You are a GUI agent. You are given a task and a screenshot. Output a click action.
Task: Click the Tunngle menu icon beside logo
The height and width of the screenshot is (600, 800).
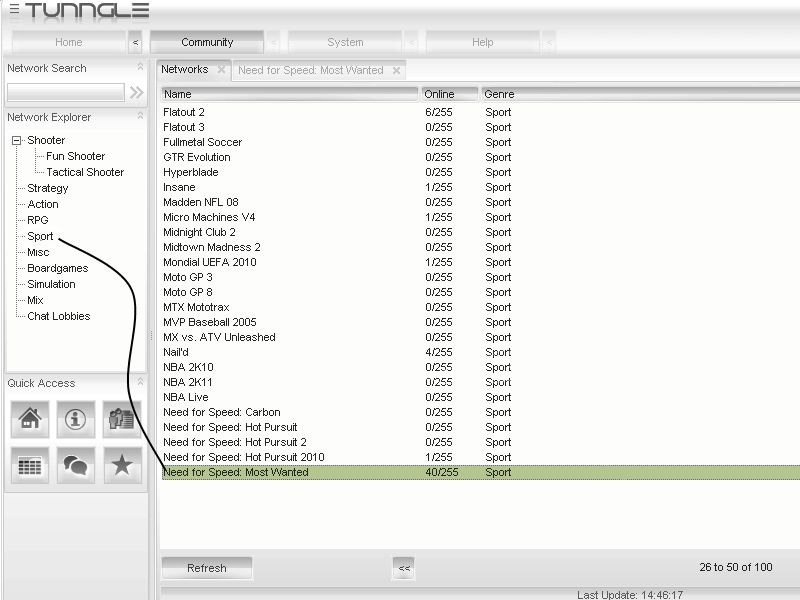click(14, 10)
